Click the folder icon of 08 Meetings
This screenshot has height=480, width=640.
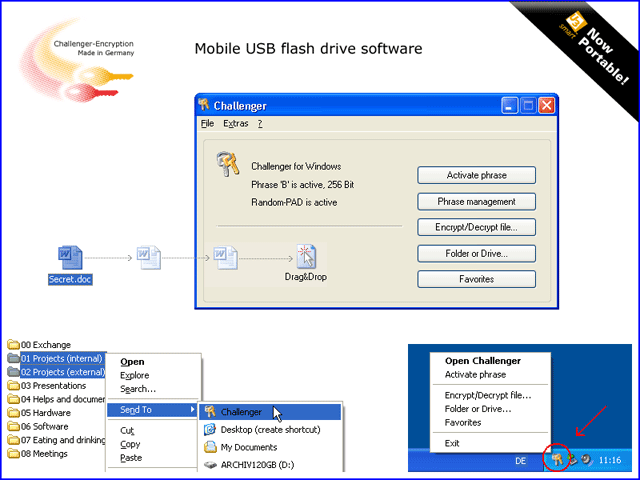click(x=13, y=453)
